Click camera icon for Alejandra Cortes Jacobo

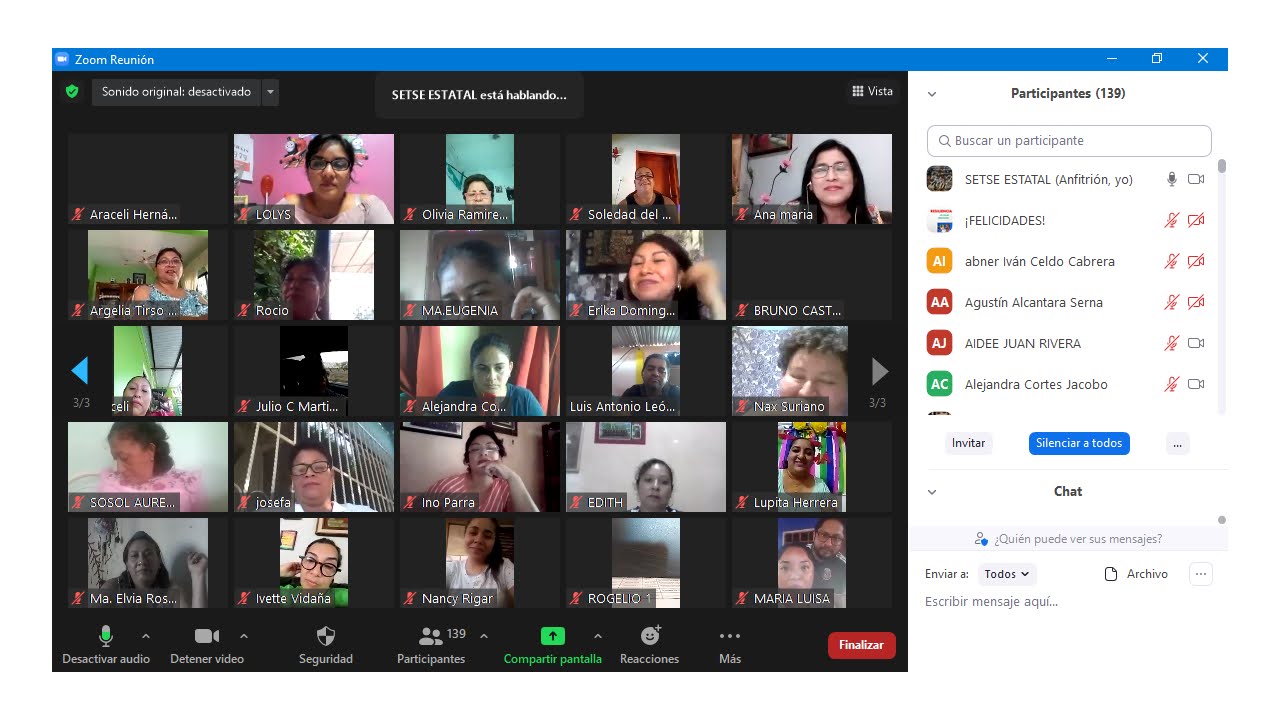1196,385
